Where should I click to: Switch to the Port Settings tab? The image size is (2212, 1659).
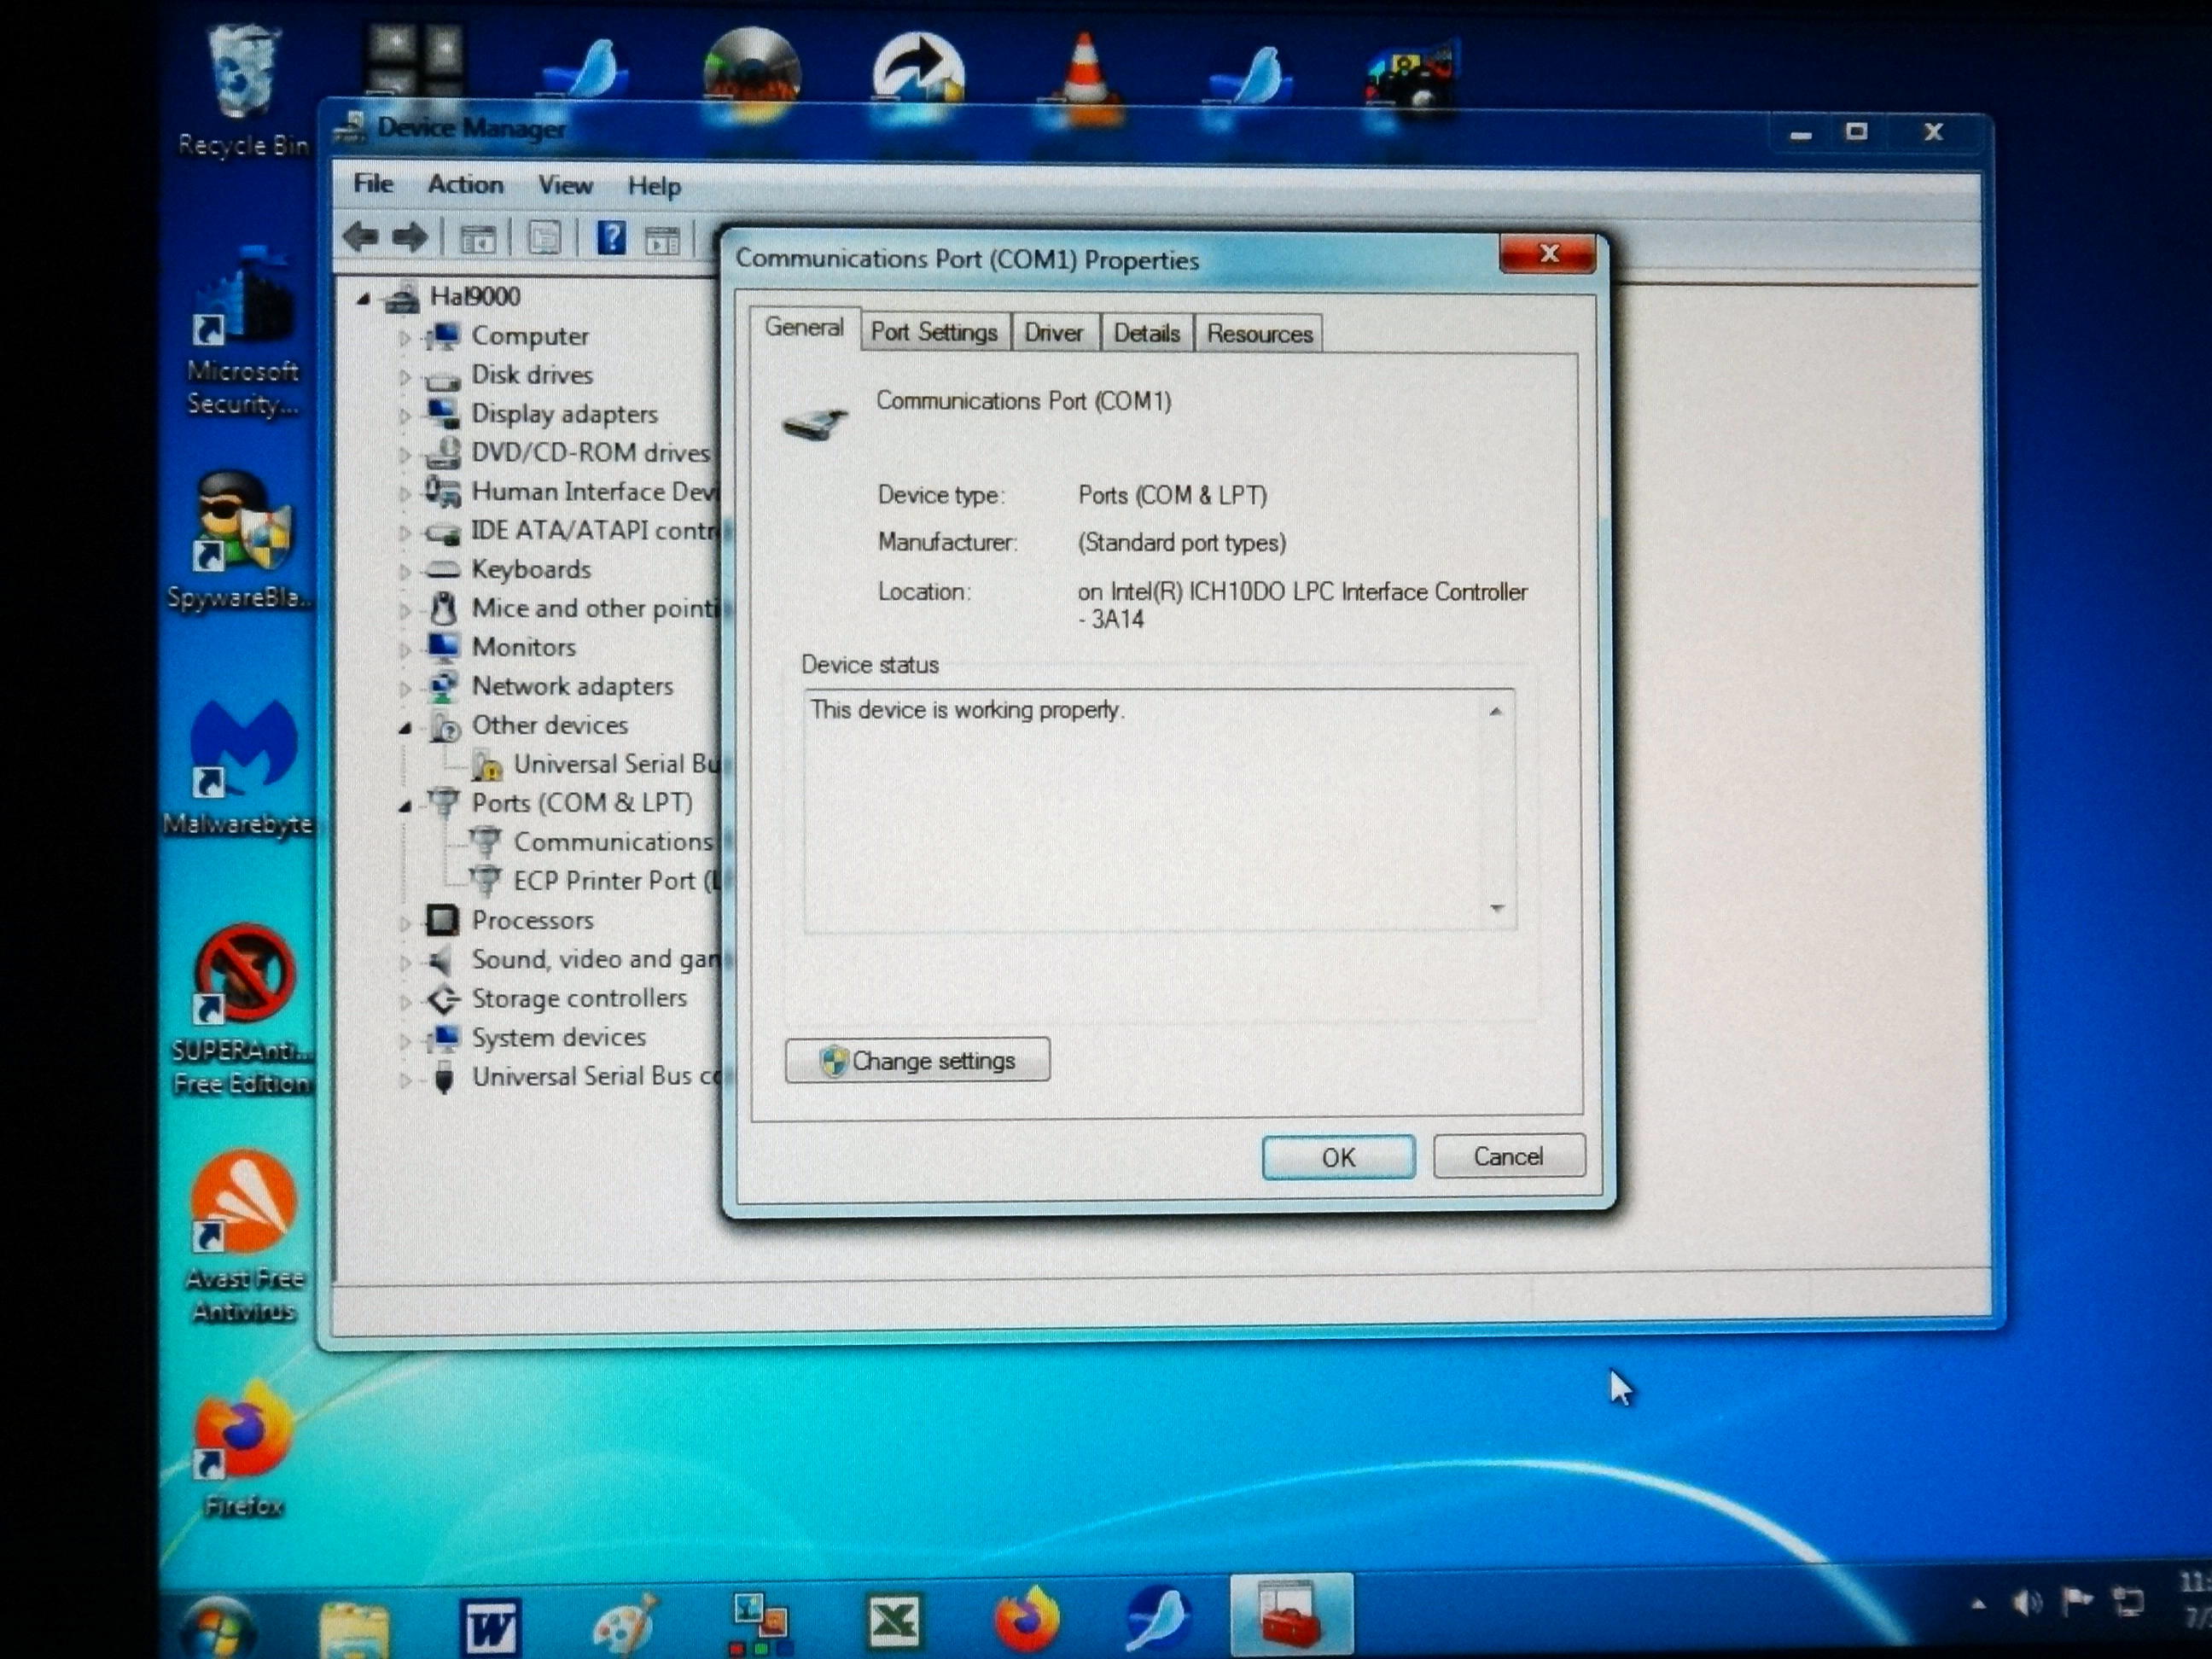[x=934, y=332]
